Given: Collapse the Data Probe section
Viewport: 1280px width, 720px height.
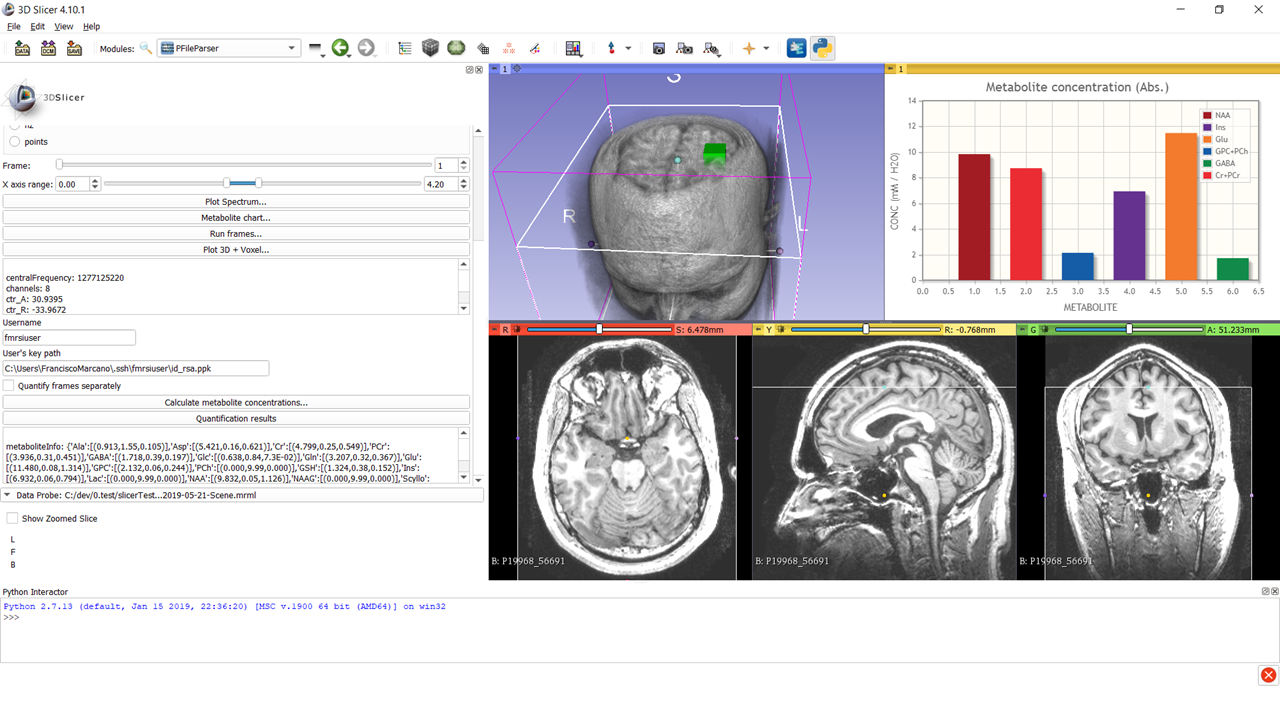Looking at the screenshot, I should tap(8, 495).
